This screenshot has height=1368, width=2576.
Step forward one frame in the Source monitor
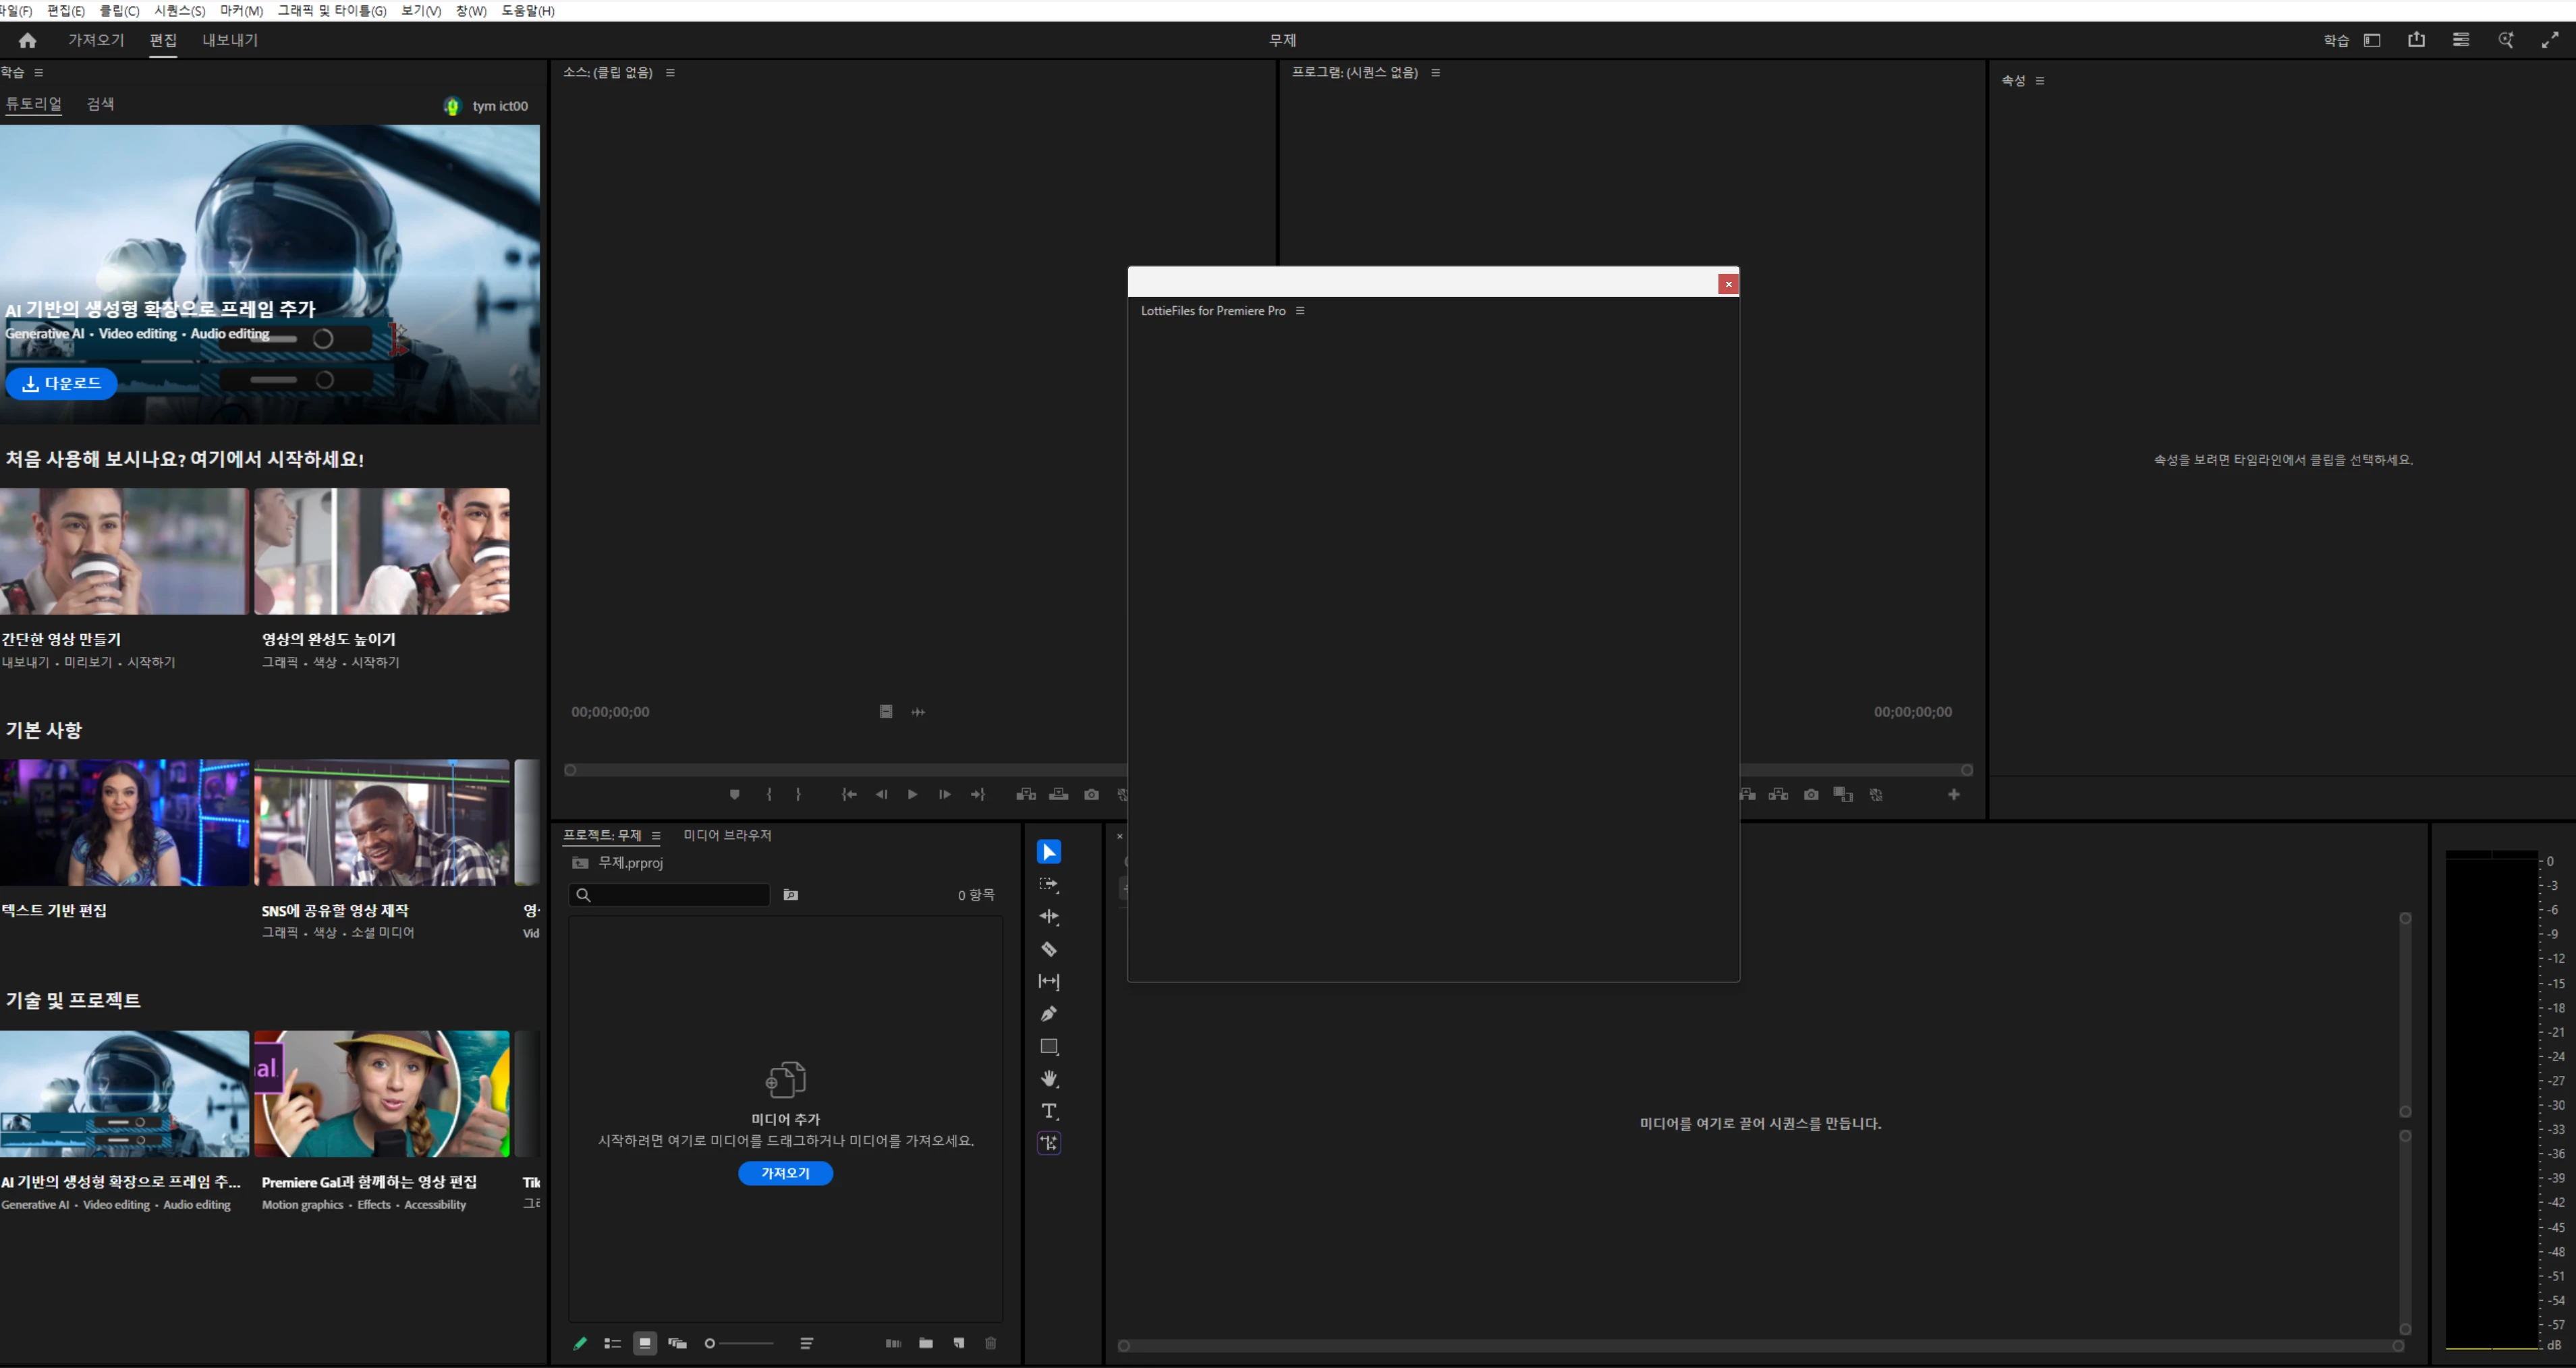point(944,795)
